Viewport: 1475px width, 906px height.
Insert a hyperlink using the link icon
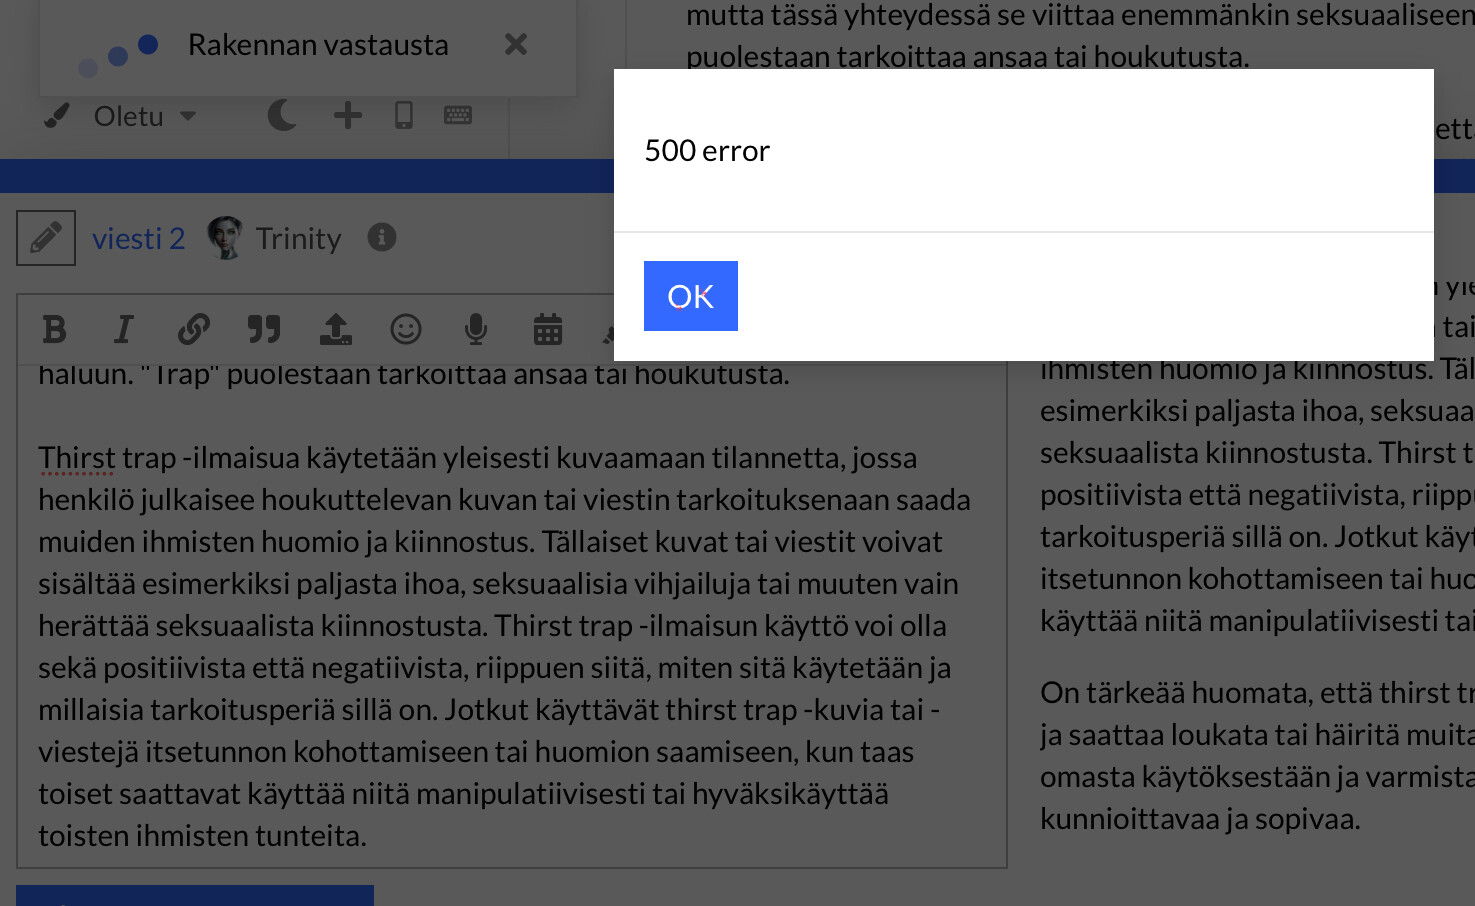pos(193,329)
